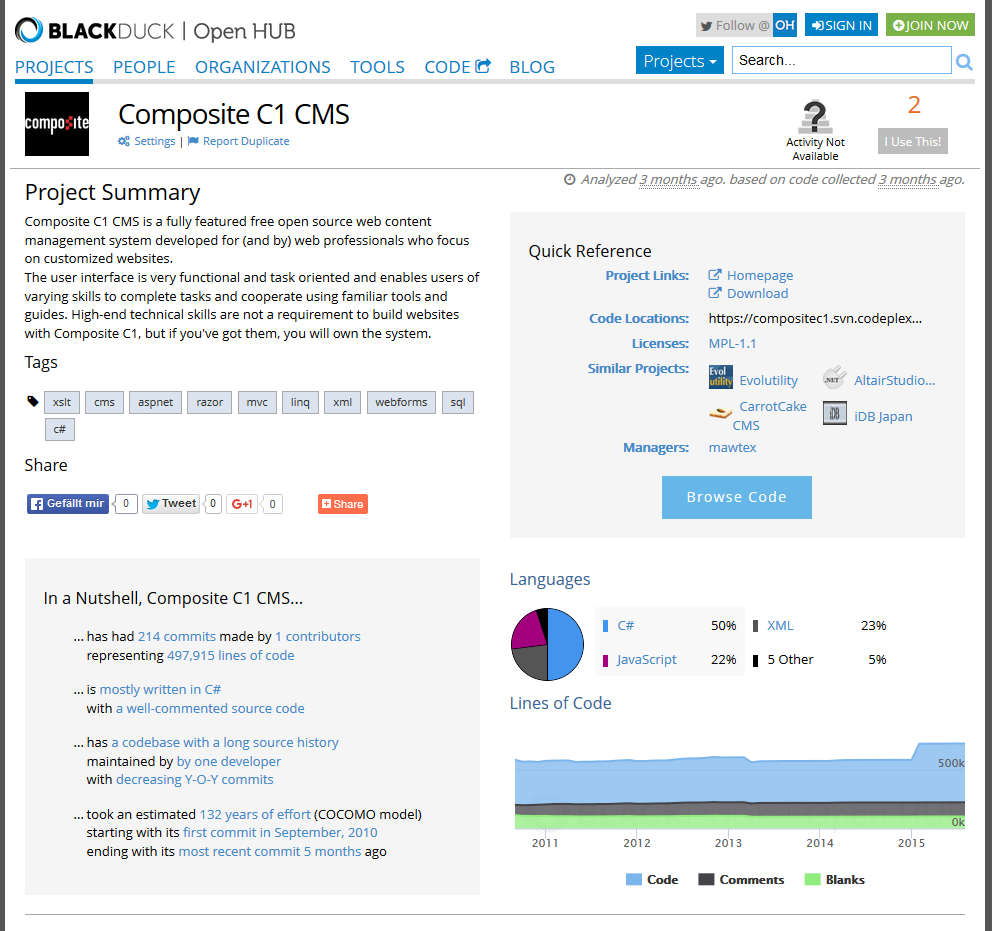This screenshot has width=992, height=931.
Task: Click the Twitter Follow @OH button
Action: 746,25
